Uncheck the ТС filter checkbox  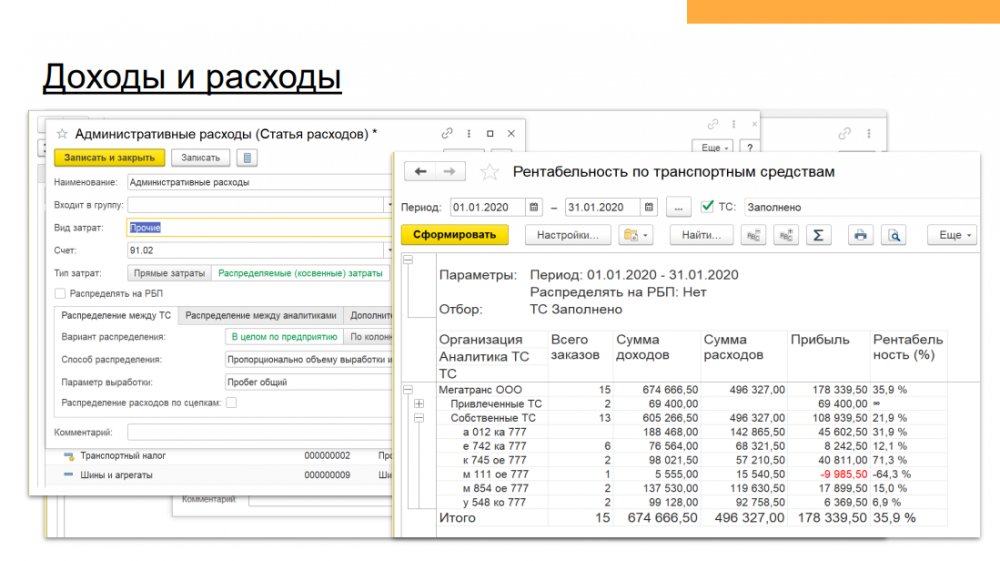tap(708, 207)
